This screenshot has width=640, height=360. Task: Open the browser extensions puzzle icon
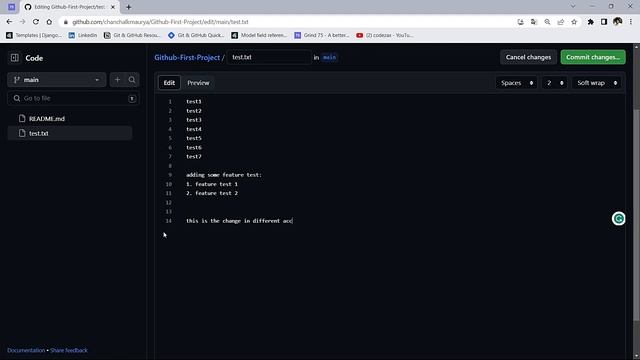(x=590, y=22)
